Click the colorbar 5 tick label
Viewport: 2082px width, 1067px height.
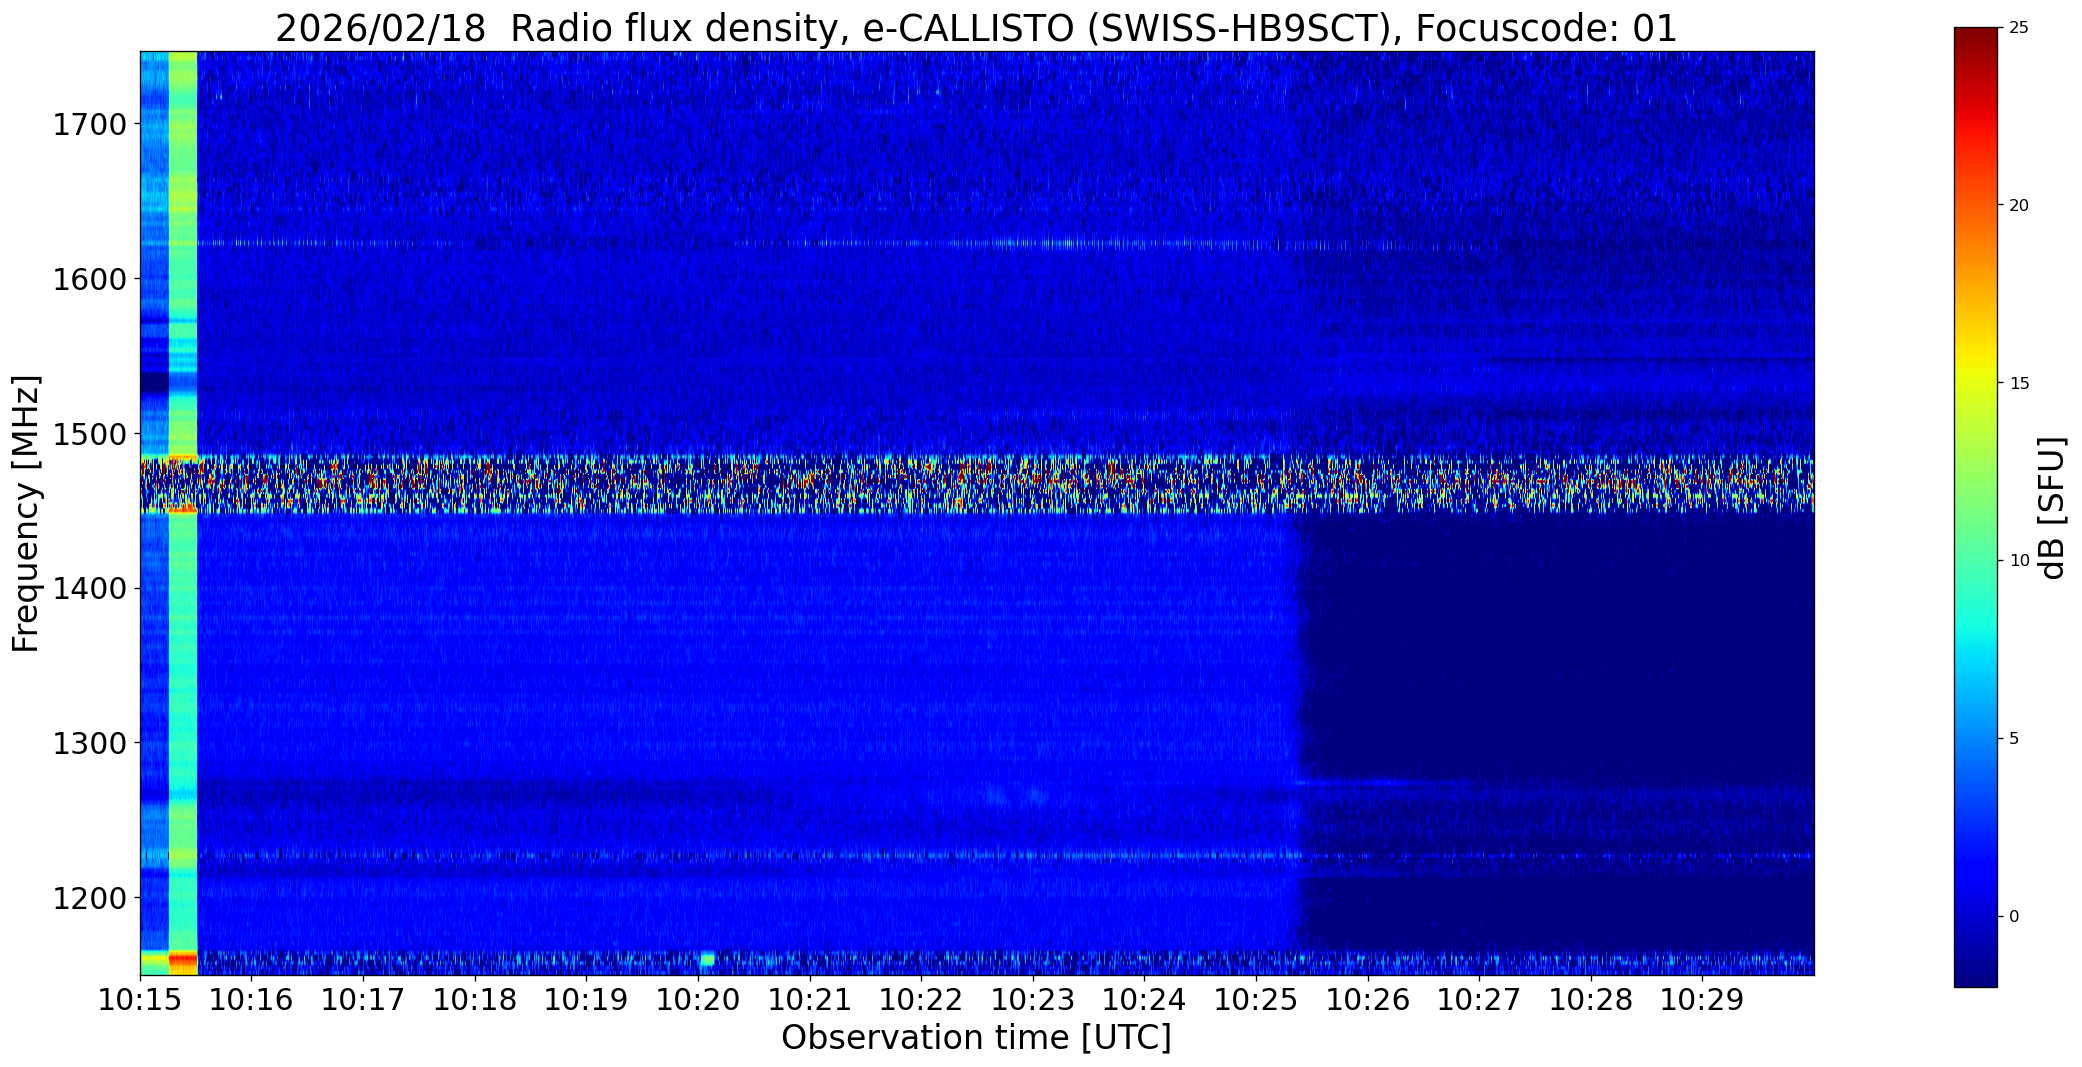[2014, 739]
